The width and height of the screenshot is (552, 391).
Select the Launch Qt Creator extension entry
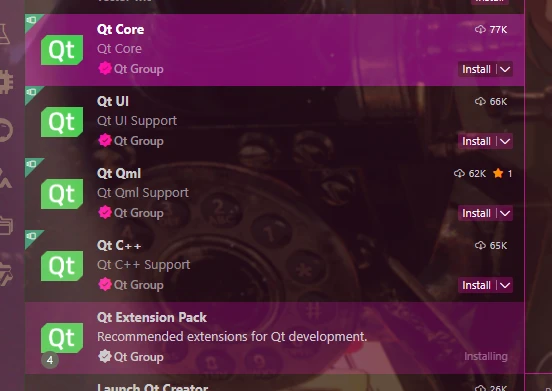pos(275,383)
